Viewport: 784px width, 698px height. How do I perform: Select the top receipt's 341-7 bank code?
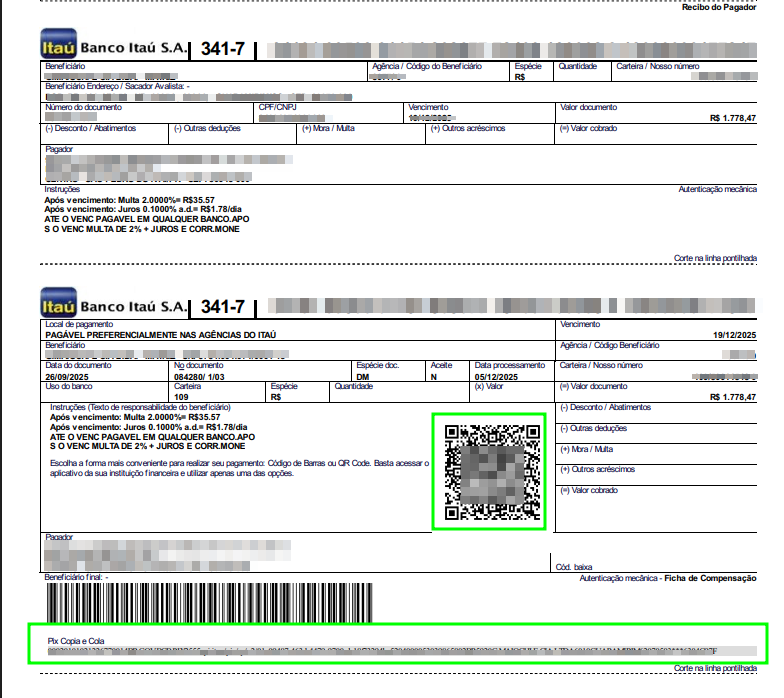pos(222,48)
